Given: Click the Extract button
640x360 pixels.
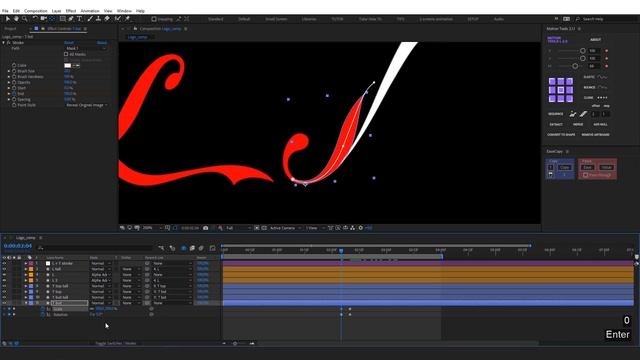Looking at the screenshot, I should (556, 124).
